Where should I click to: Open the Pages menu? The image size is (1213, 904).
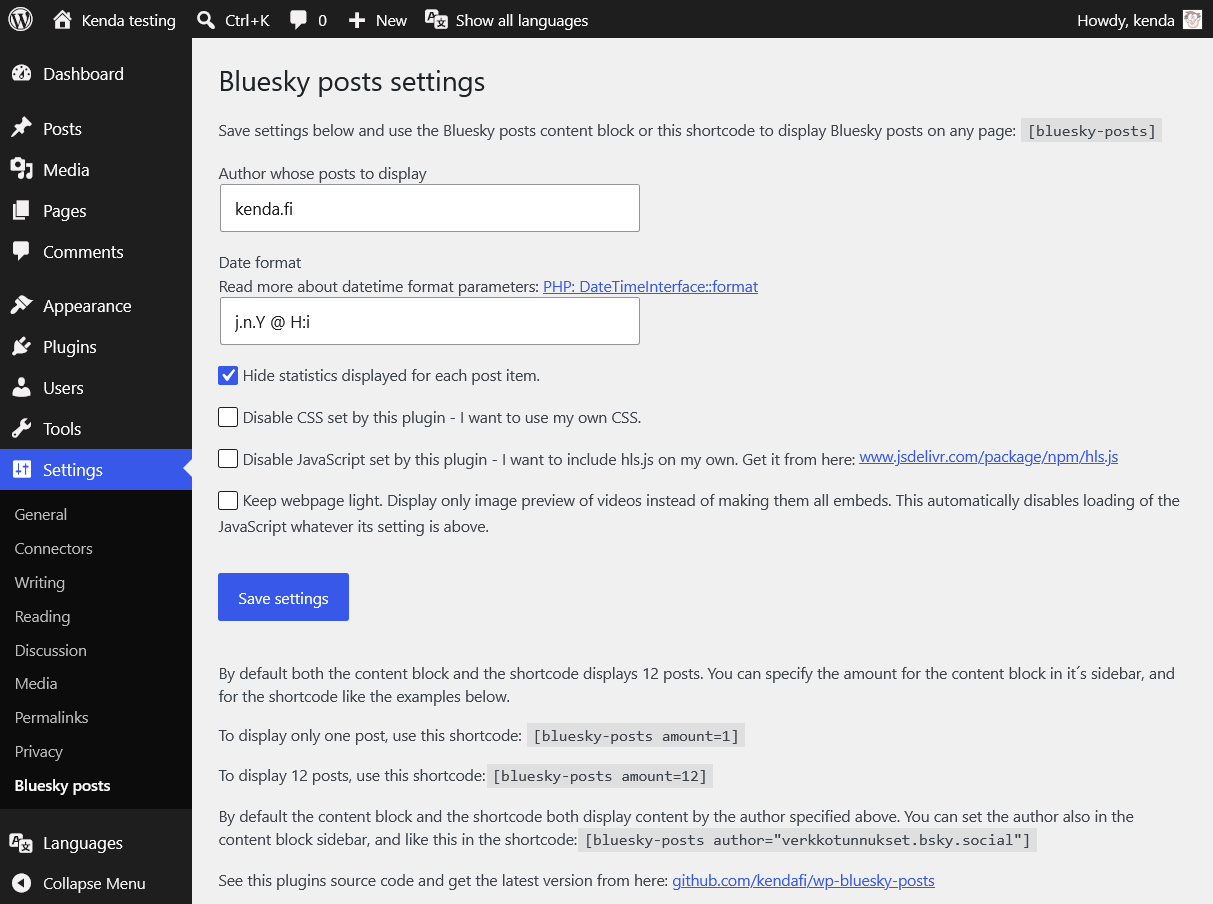96,210
